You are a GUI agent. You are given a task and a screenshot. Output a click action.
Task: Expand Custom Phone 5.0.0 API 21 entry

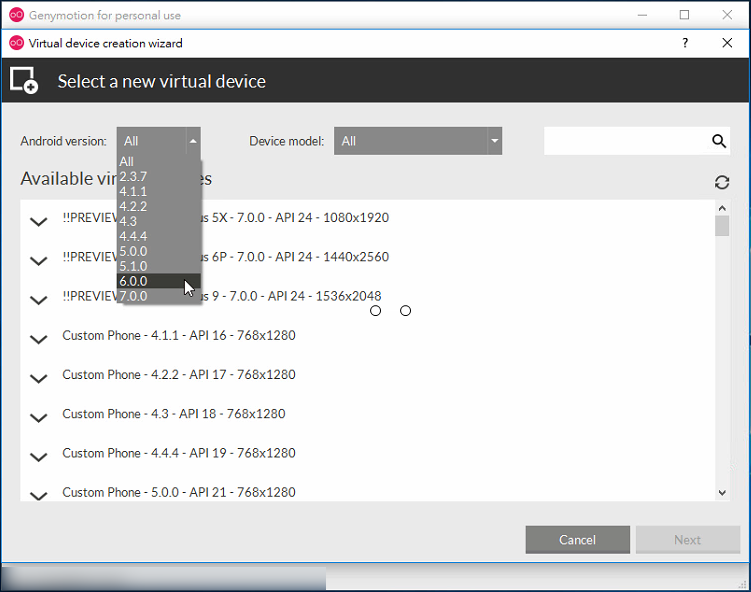pyautogui.click(x=38, y=495)
